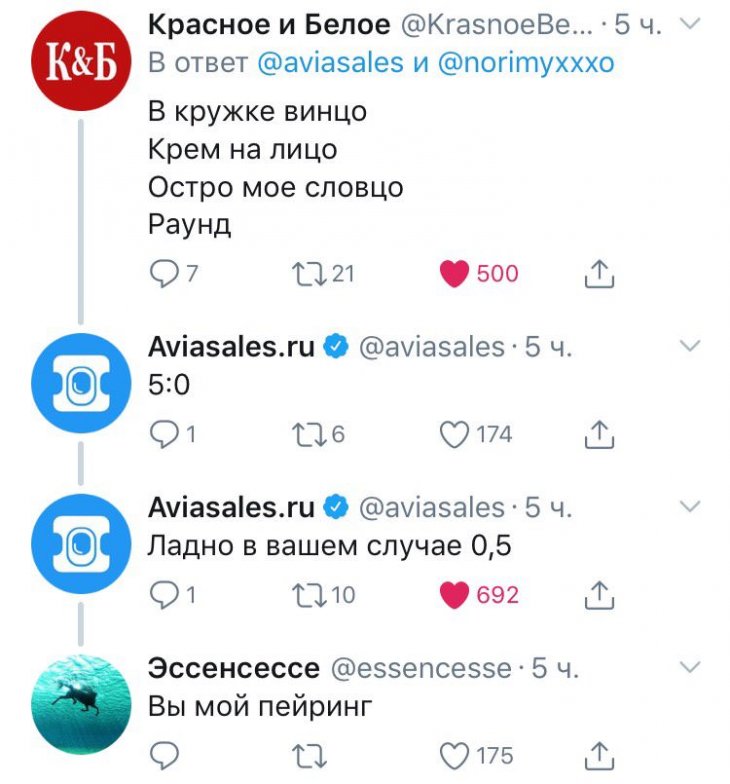The height and width of the screenshot is (784, 730).
Task: Share the Красное и Белое tweet
Action: [x=598, y=273]
